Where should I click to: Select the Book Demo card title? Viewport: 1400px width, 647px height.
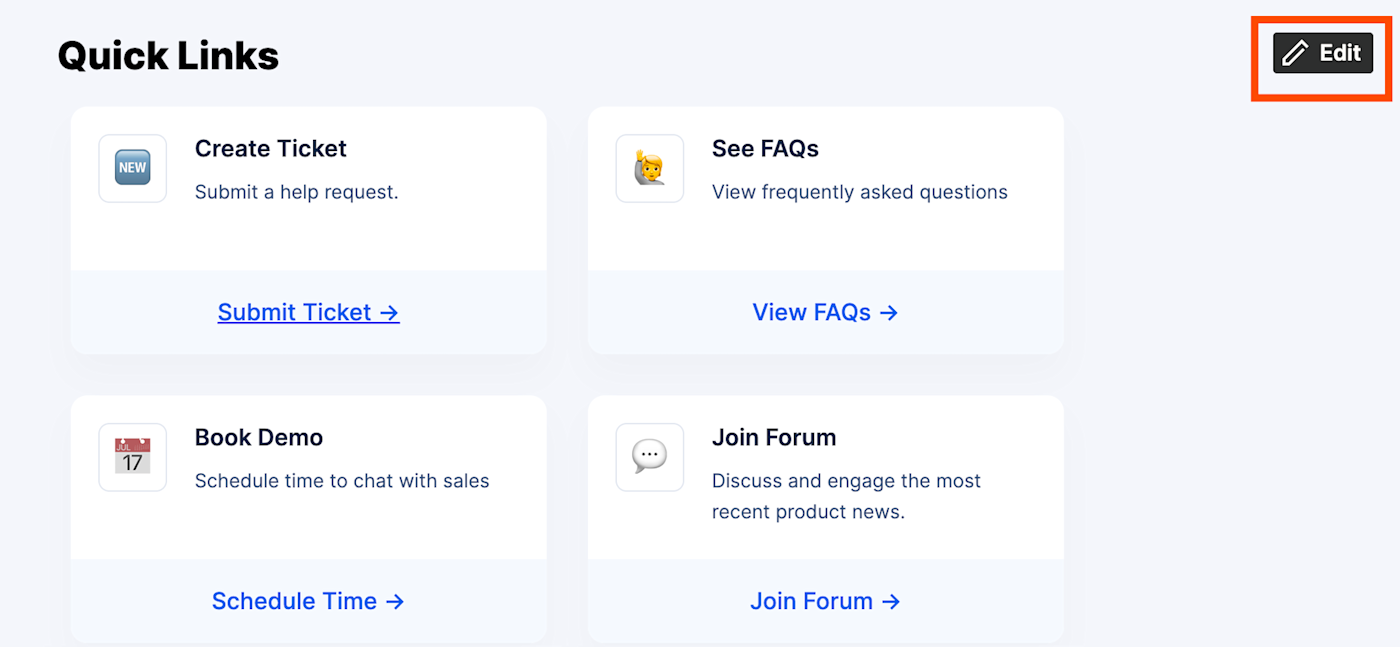tap(259, 437)
